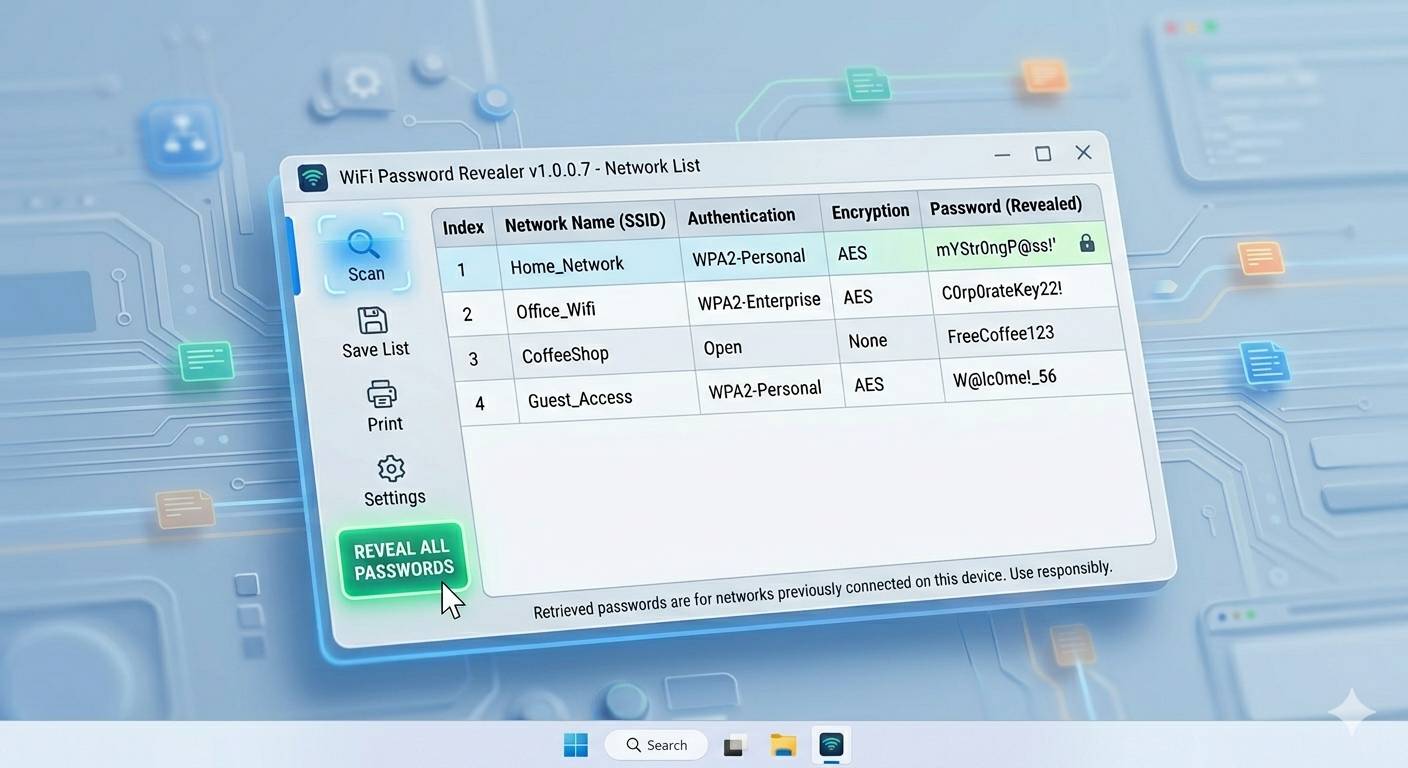Click the Password (Revealed) column header
The height and width of the screenshot is (768, 1408).
[x=1005, y=206]
